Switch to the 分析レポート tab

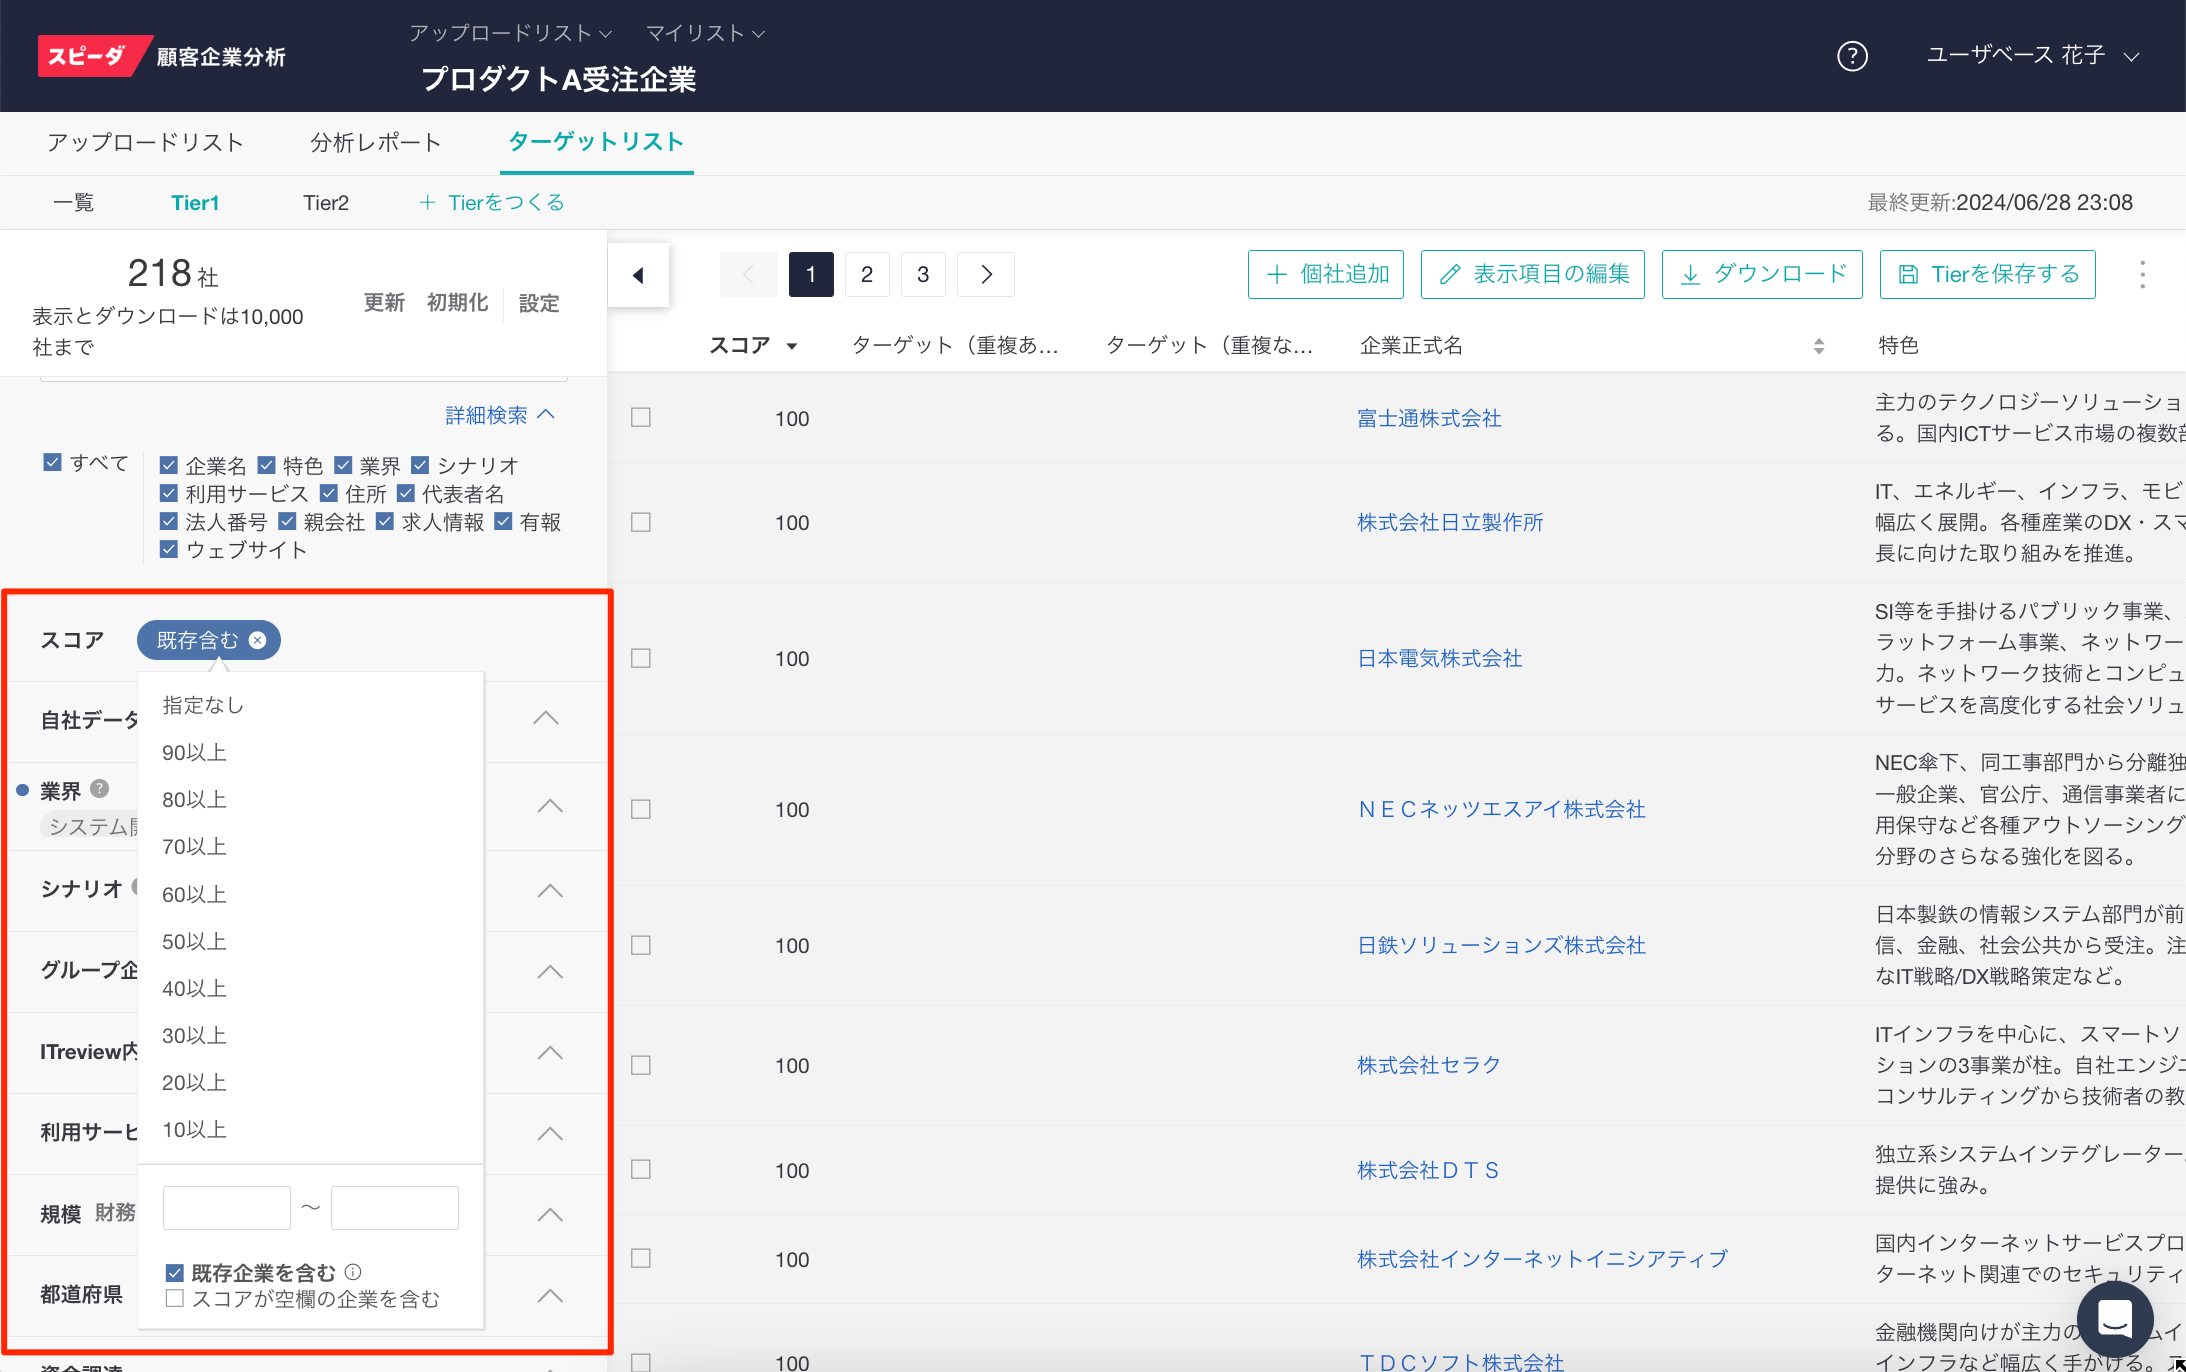click(375, 143)
